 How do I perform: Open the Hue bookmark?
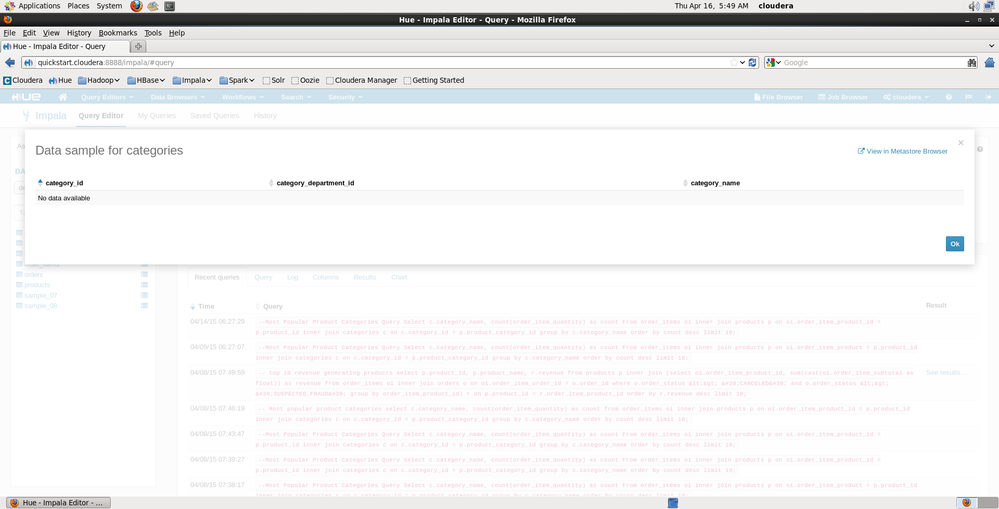tap(61, 80)
